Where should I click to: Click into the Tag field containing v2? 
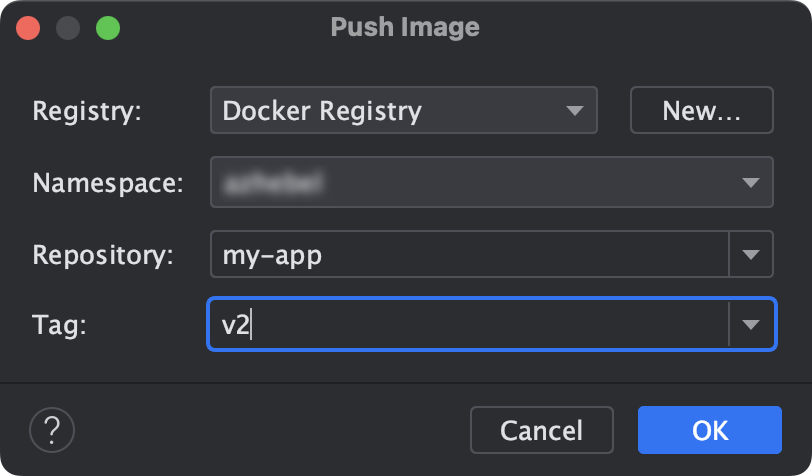[468, 324]
